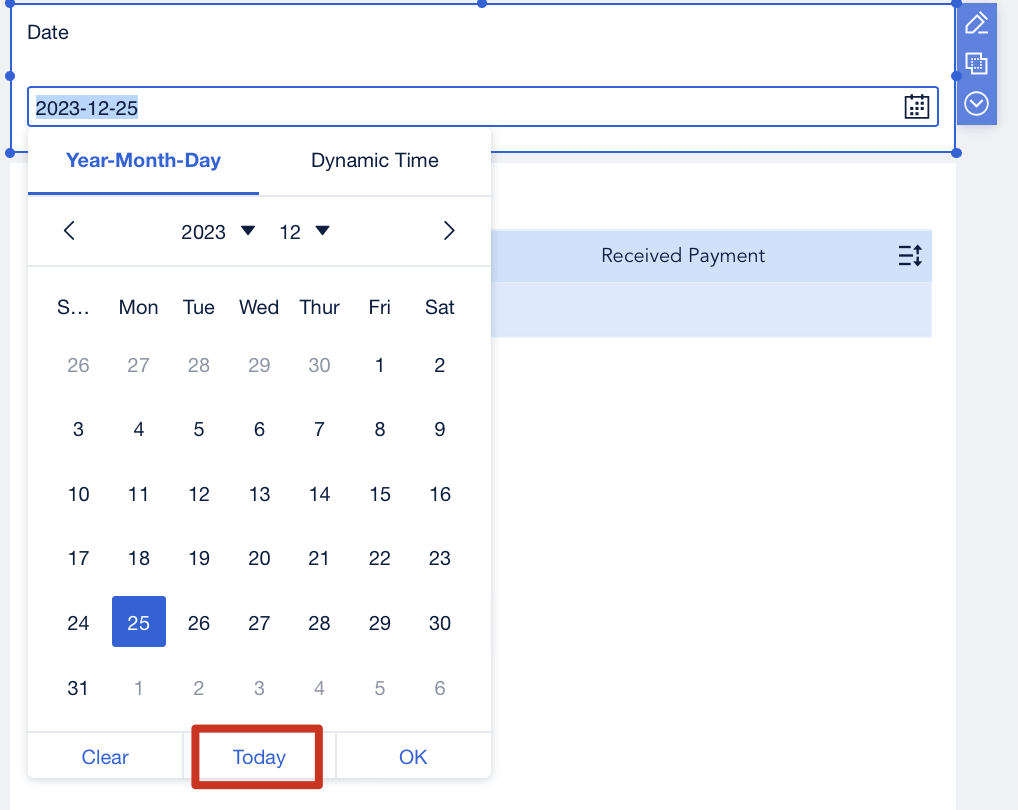The height and width of the screenshot is (810, 1018).
Task: Select the highlighted date 25
Action: [138, 622]
